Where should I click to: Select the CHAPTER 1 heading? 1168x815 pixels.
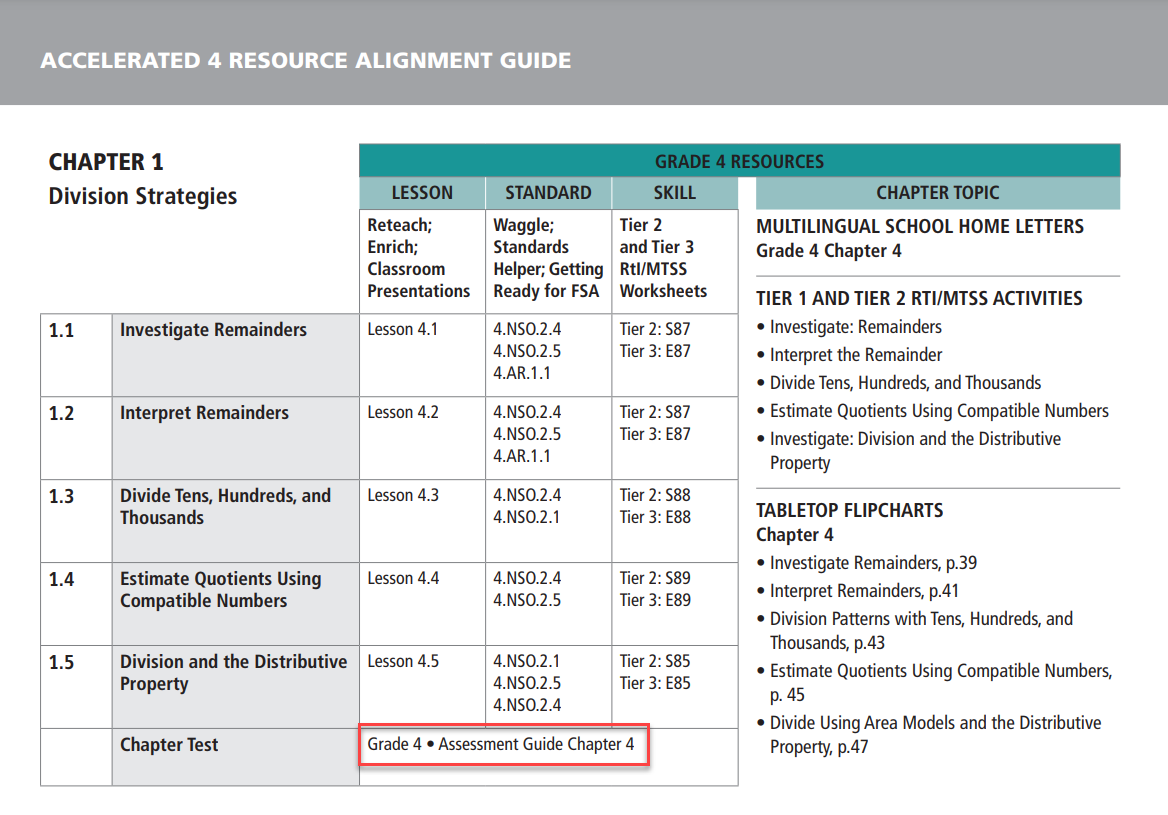coord(105,161)
